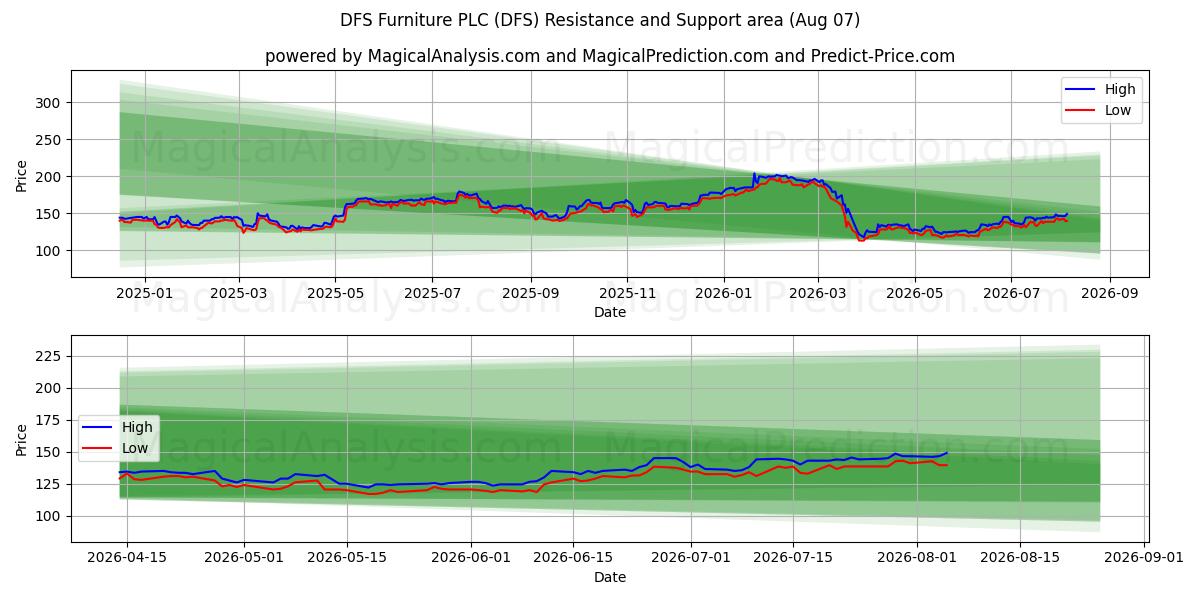1200x600 pixels.
Task: Click the '2026-04-15' tick label
Action: (x=125, y=558)
